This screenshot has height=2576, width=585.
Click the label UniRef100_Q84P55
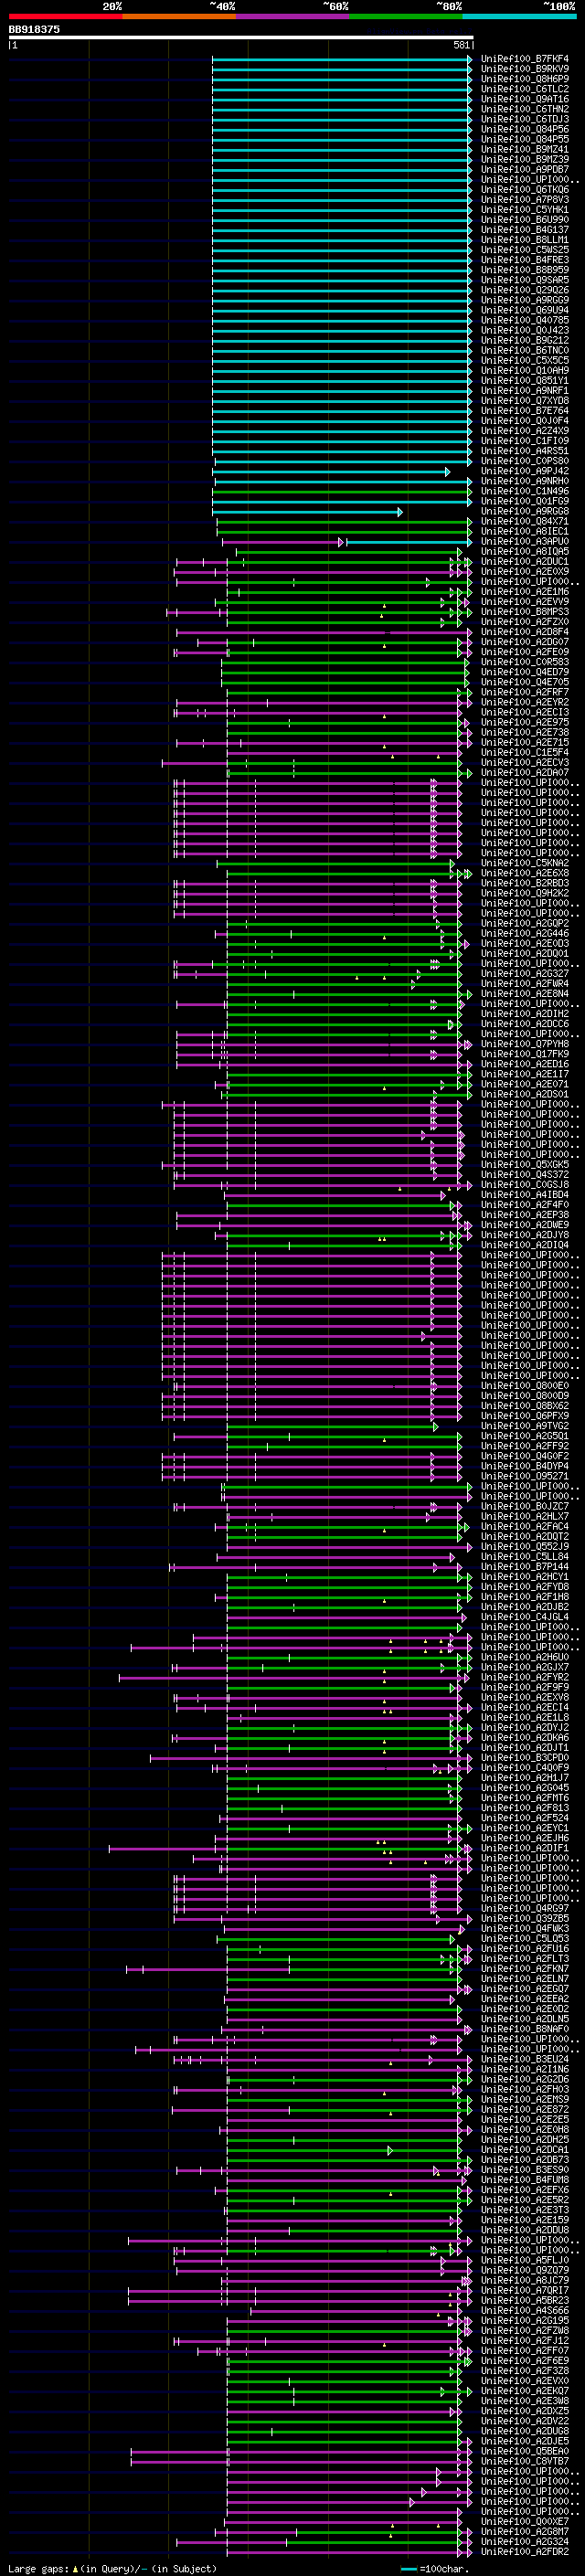pyautogui.click(x=525, y=139)
